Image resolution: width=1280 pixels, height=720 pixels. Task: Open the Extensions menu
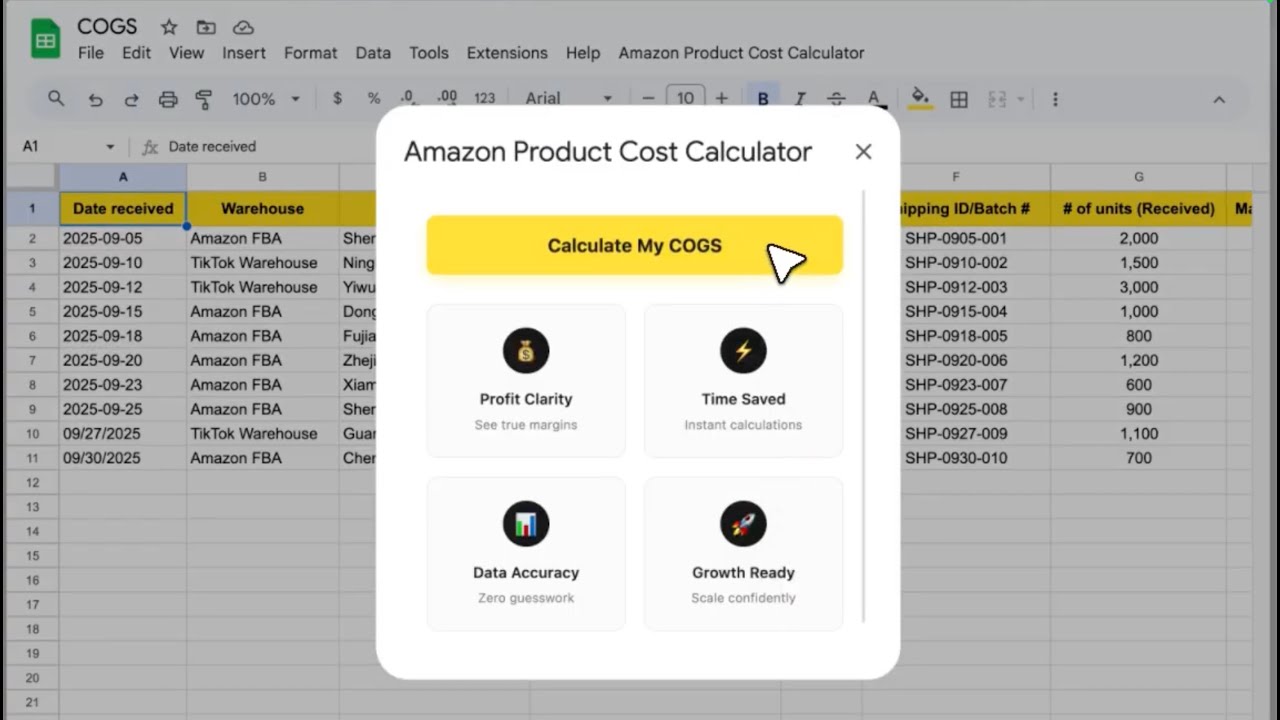tap(507, 53)
